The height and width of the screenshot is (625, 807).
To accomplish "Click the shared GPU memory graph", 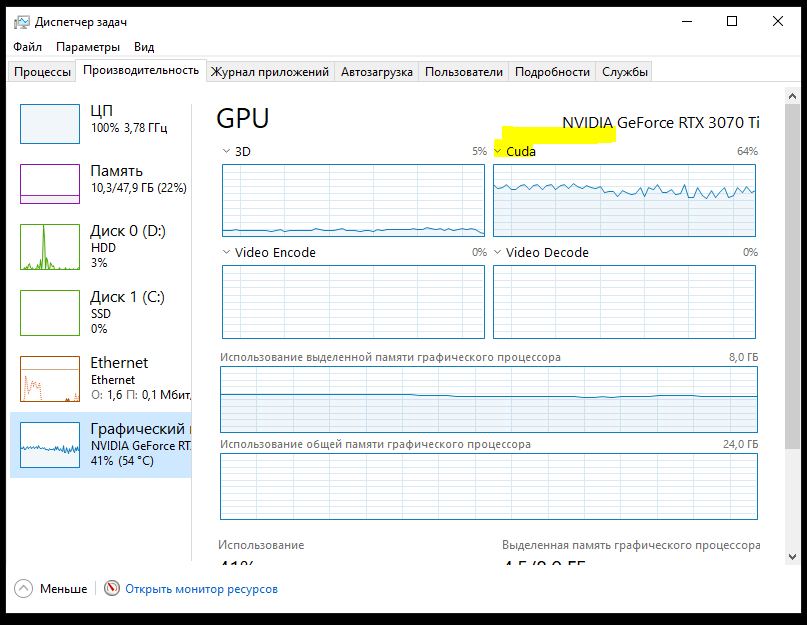I will click(x=489, y=487).
